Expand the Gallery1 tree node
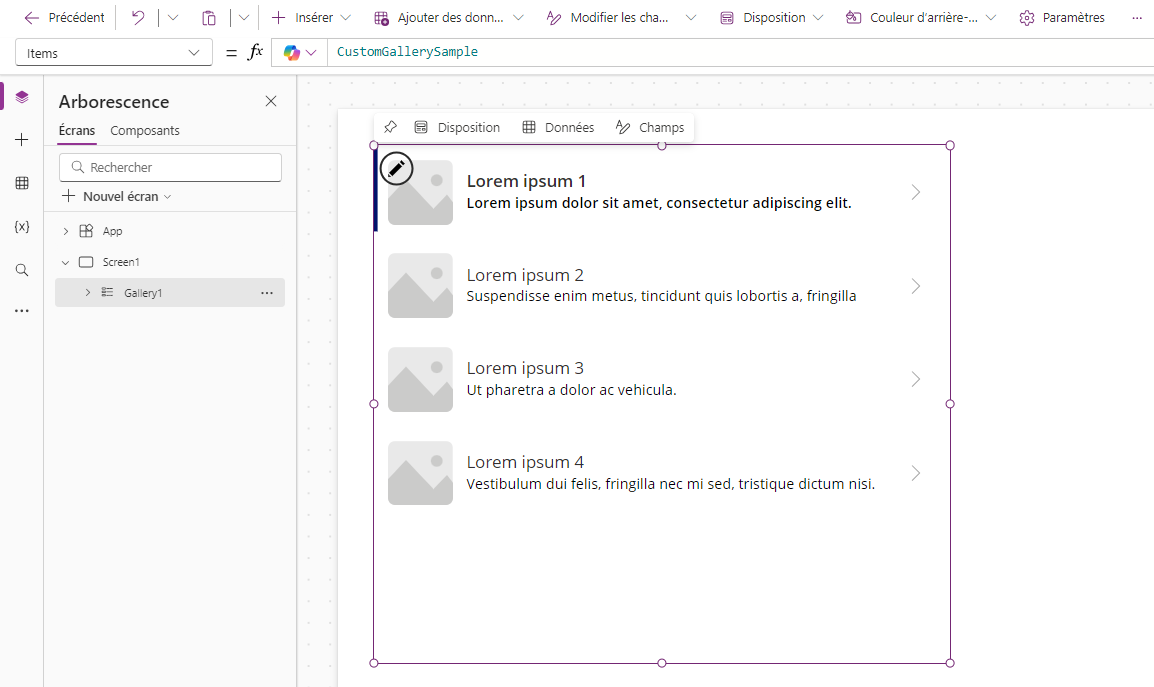The height and width of the screenshot is (687, 1154). [88, 293]
